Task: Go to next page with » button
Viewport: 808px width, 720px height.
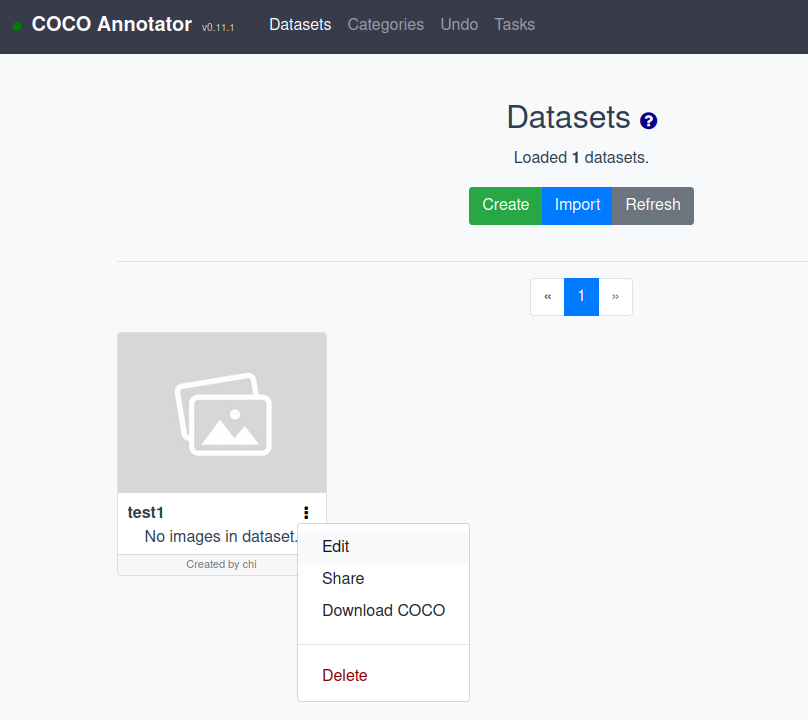Action: pyautogui.click(x=615, y=297)
